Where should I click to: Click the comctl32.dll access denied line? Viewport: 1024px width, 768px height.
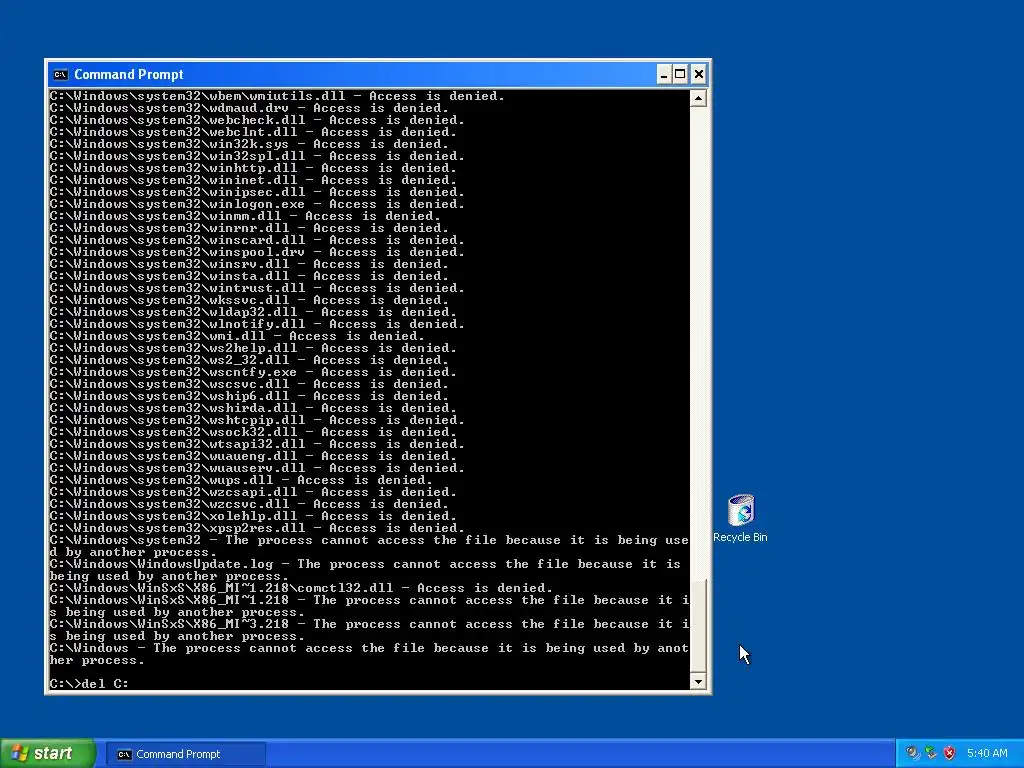click(x=301, y=588)
